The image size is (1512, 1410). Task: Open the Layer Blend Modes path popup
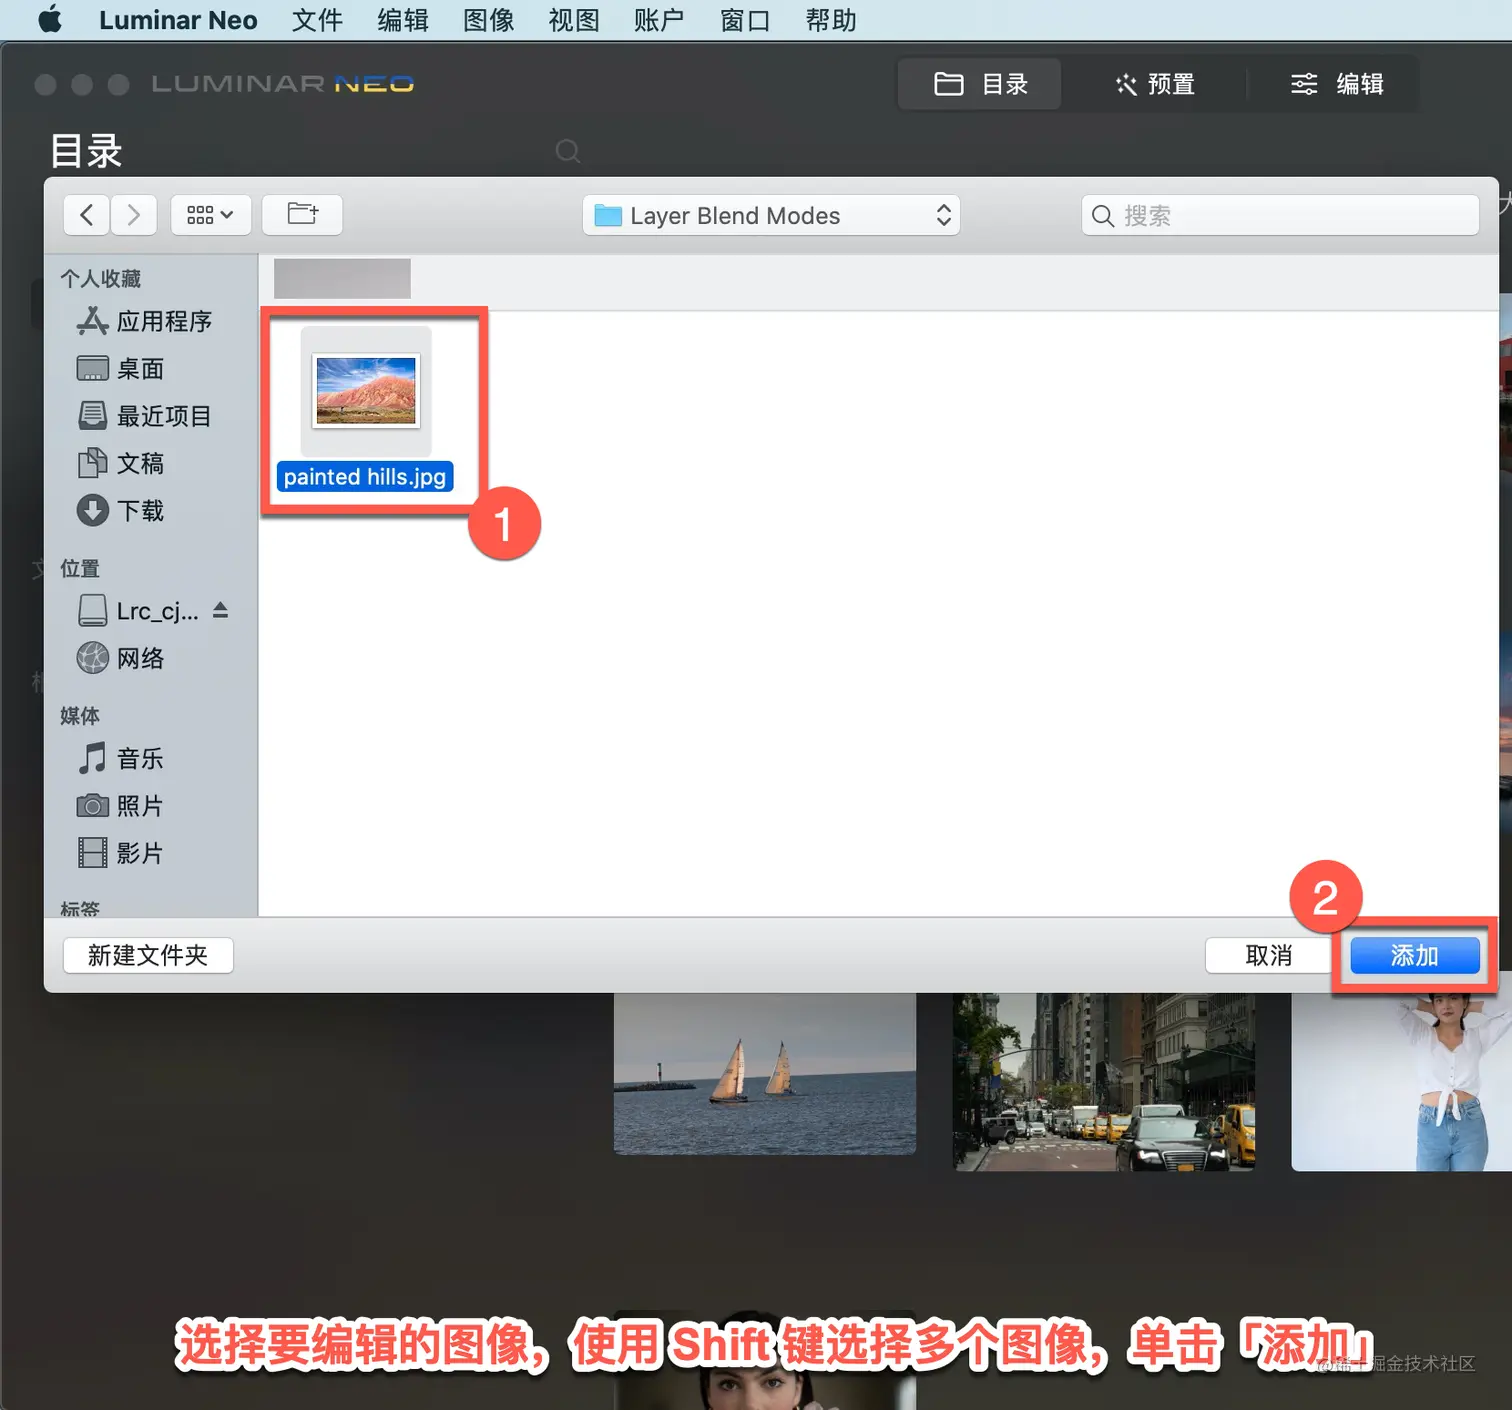[771, 215]
